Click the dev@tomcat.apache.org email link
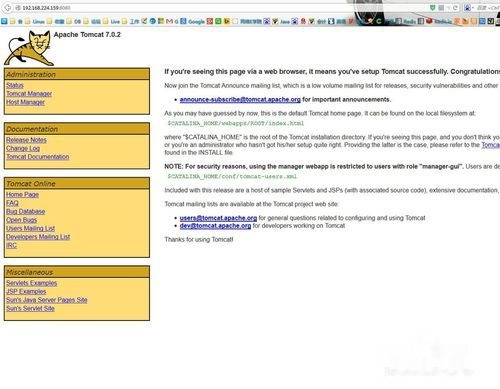This screenshot has width=500, height=389. (x=215, y=226)
